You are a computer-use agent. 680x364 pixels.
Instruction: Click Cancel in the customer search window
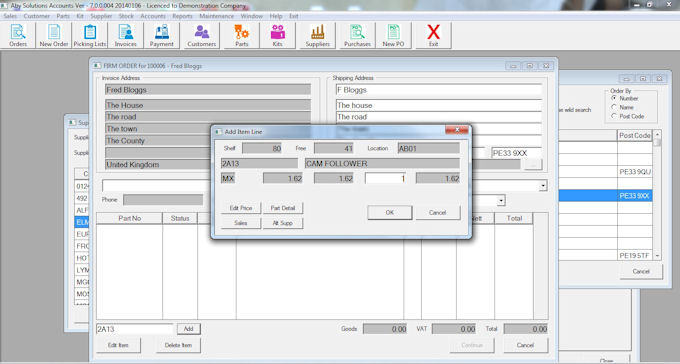[x=641, y=272]
